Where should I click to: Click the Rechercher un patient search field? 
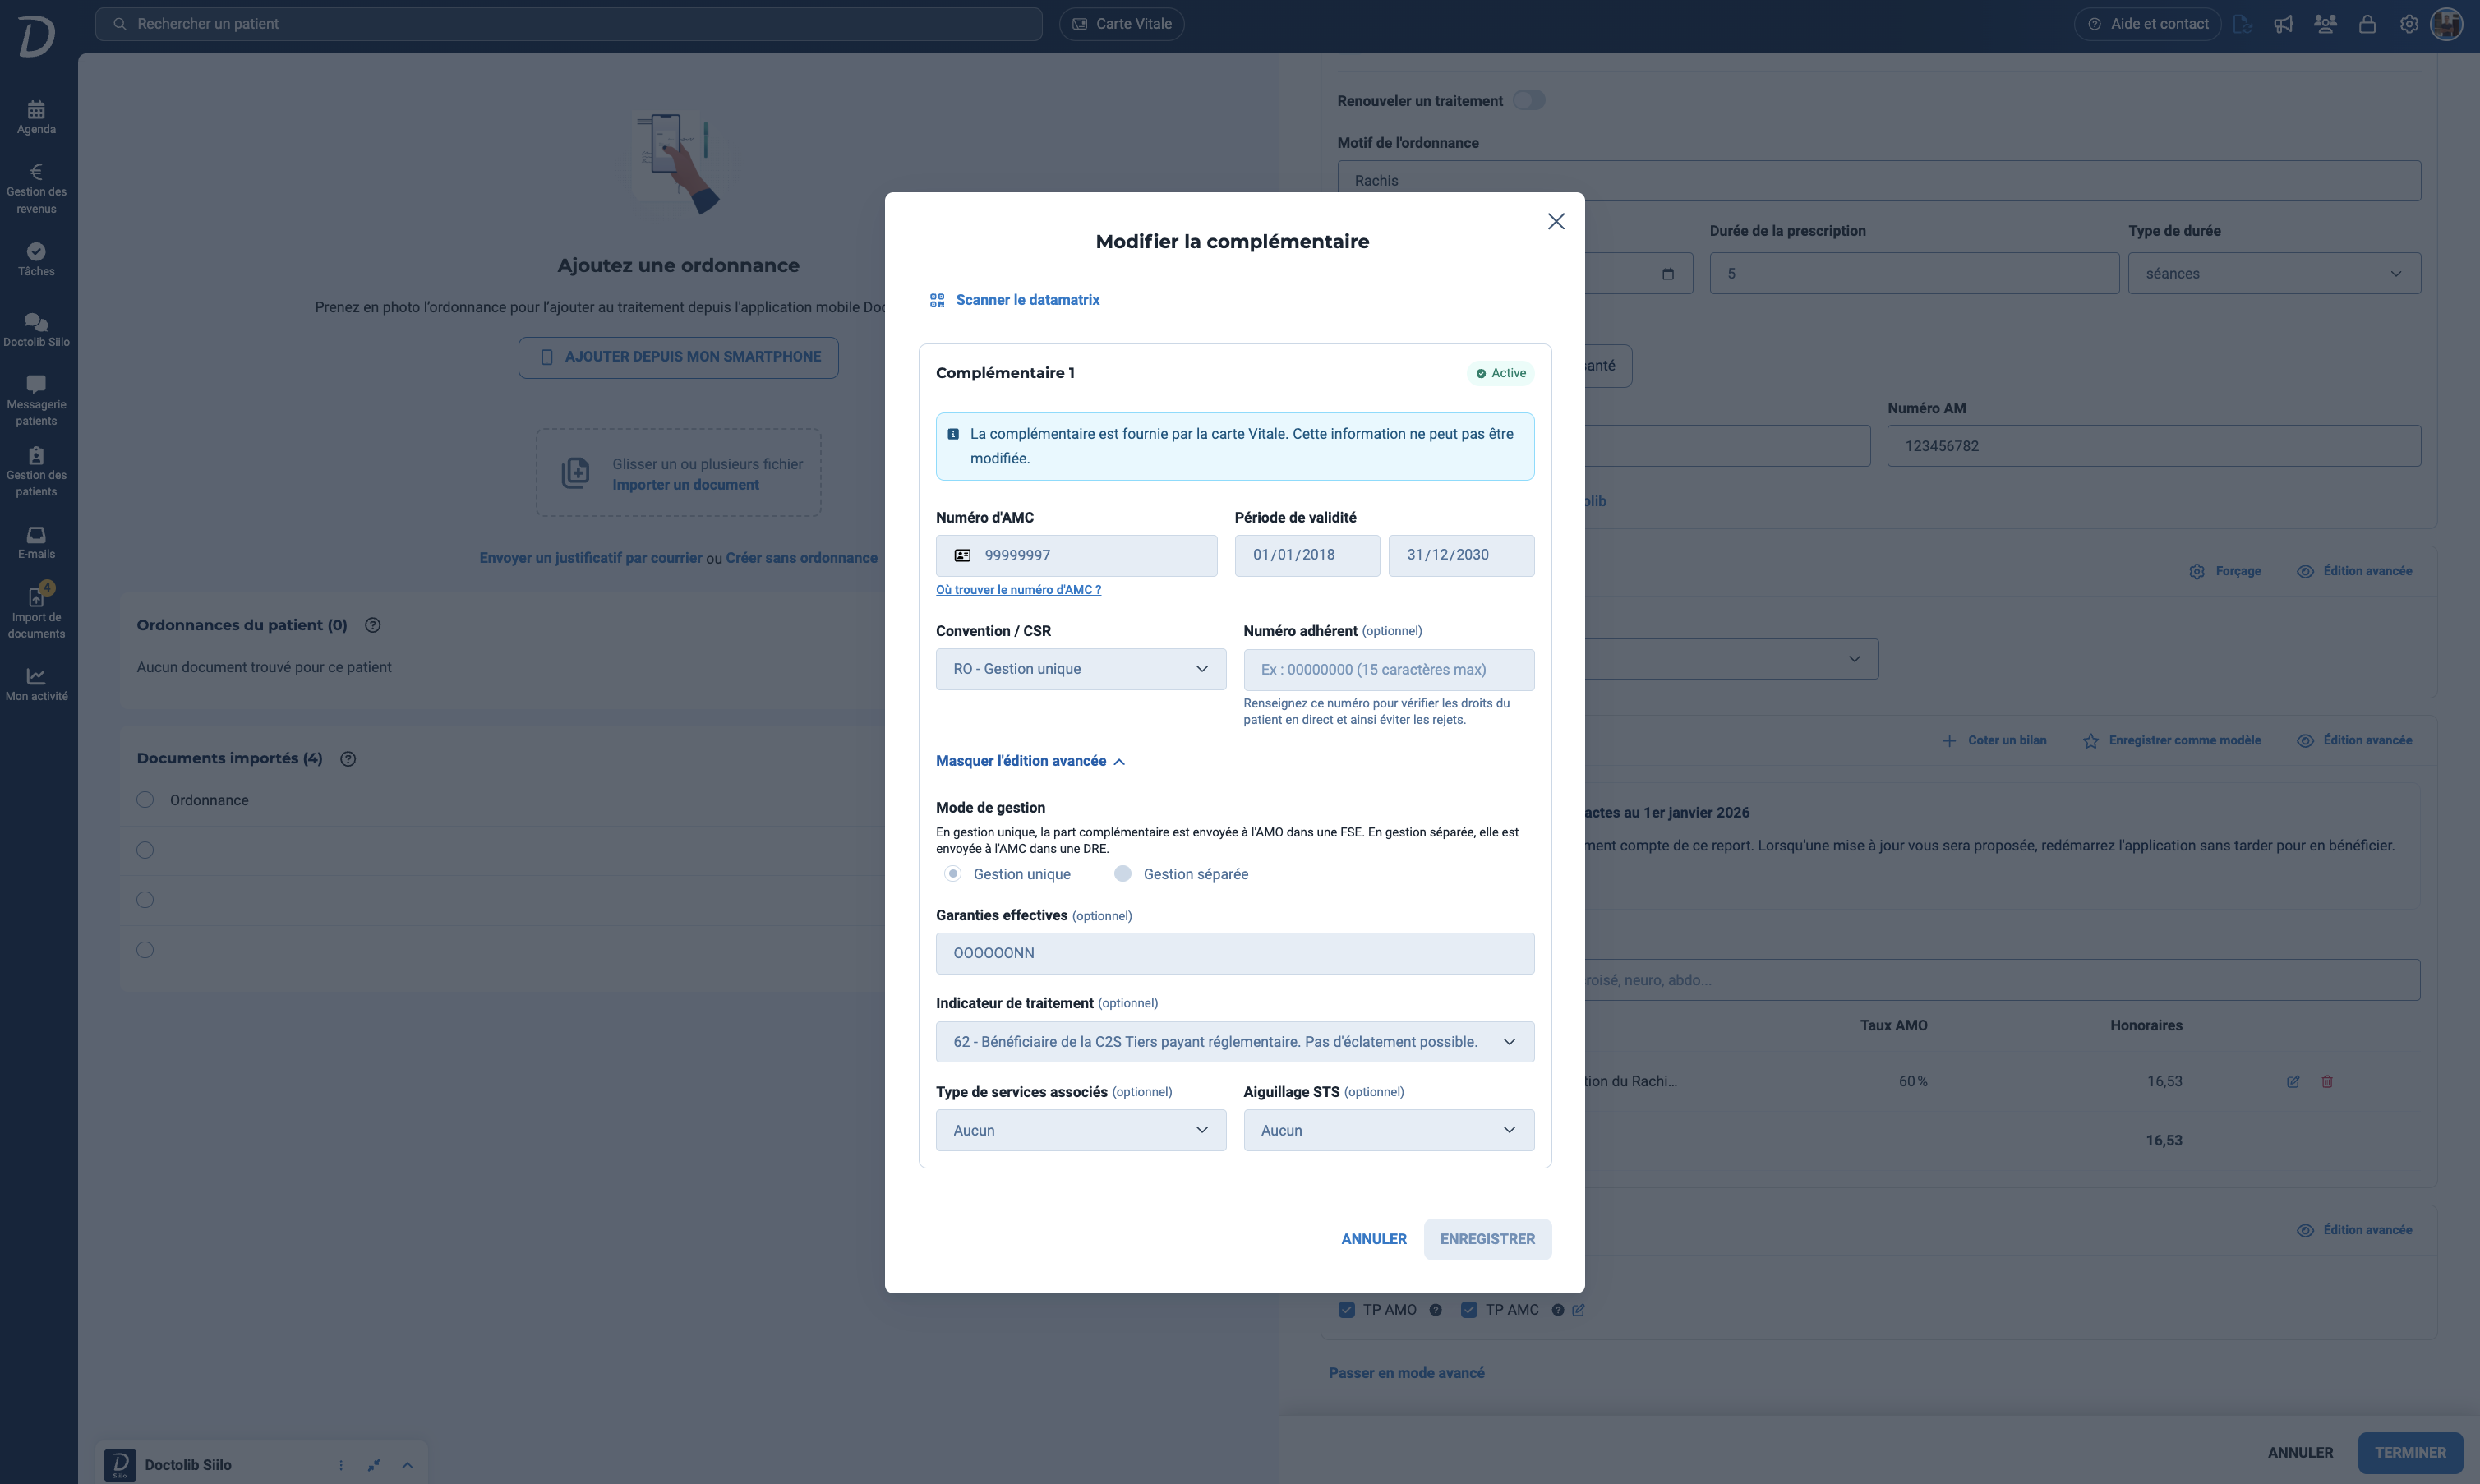coord(569,24)
